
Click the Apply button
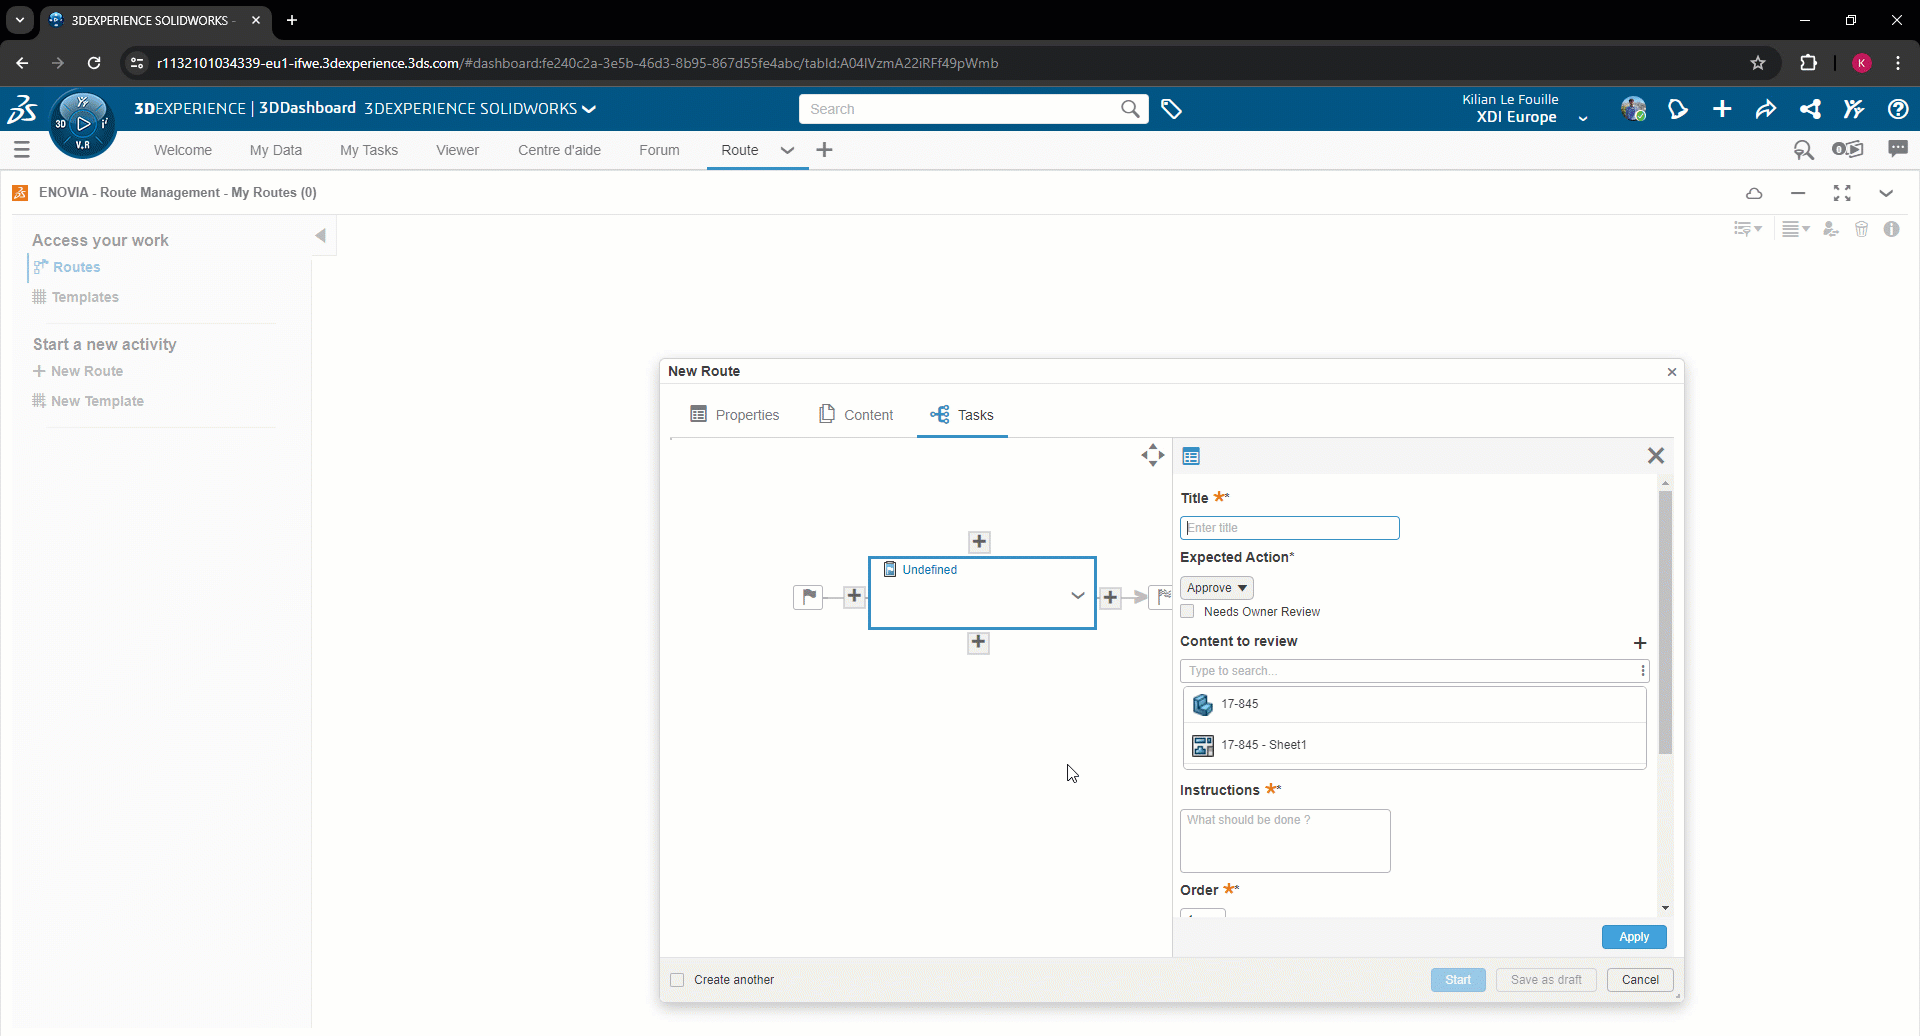tap(1633, 937)
